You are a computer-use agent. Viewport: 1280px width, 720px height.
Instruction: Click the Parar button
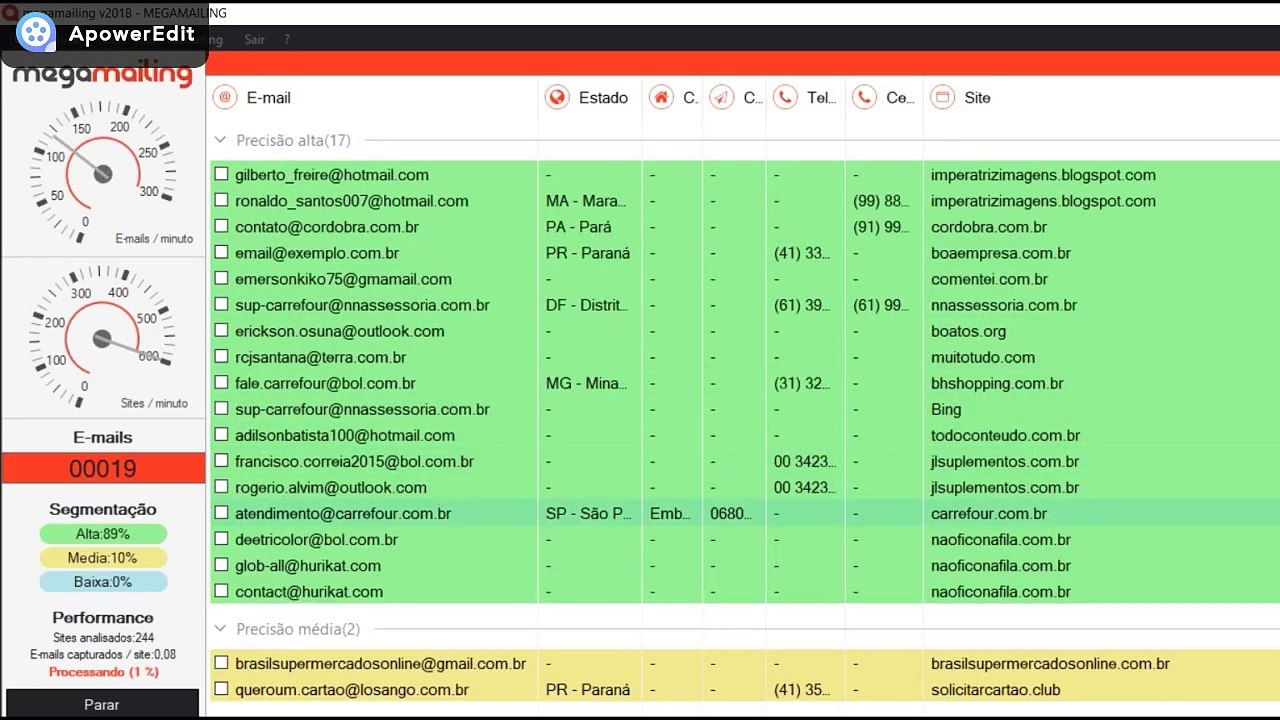102,704
